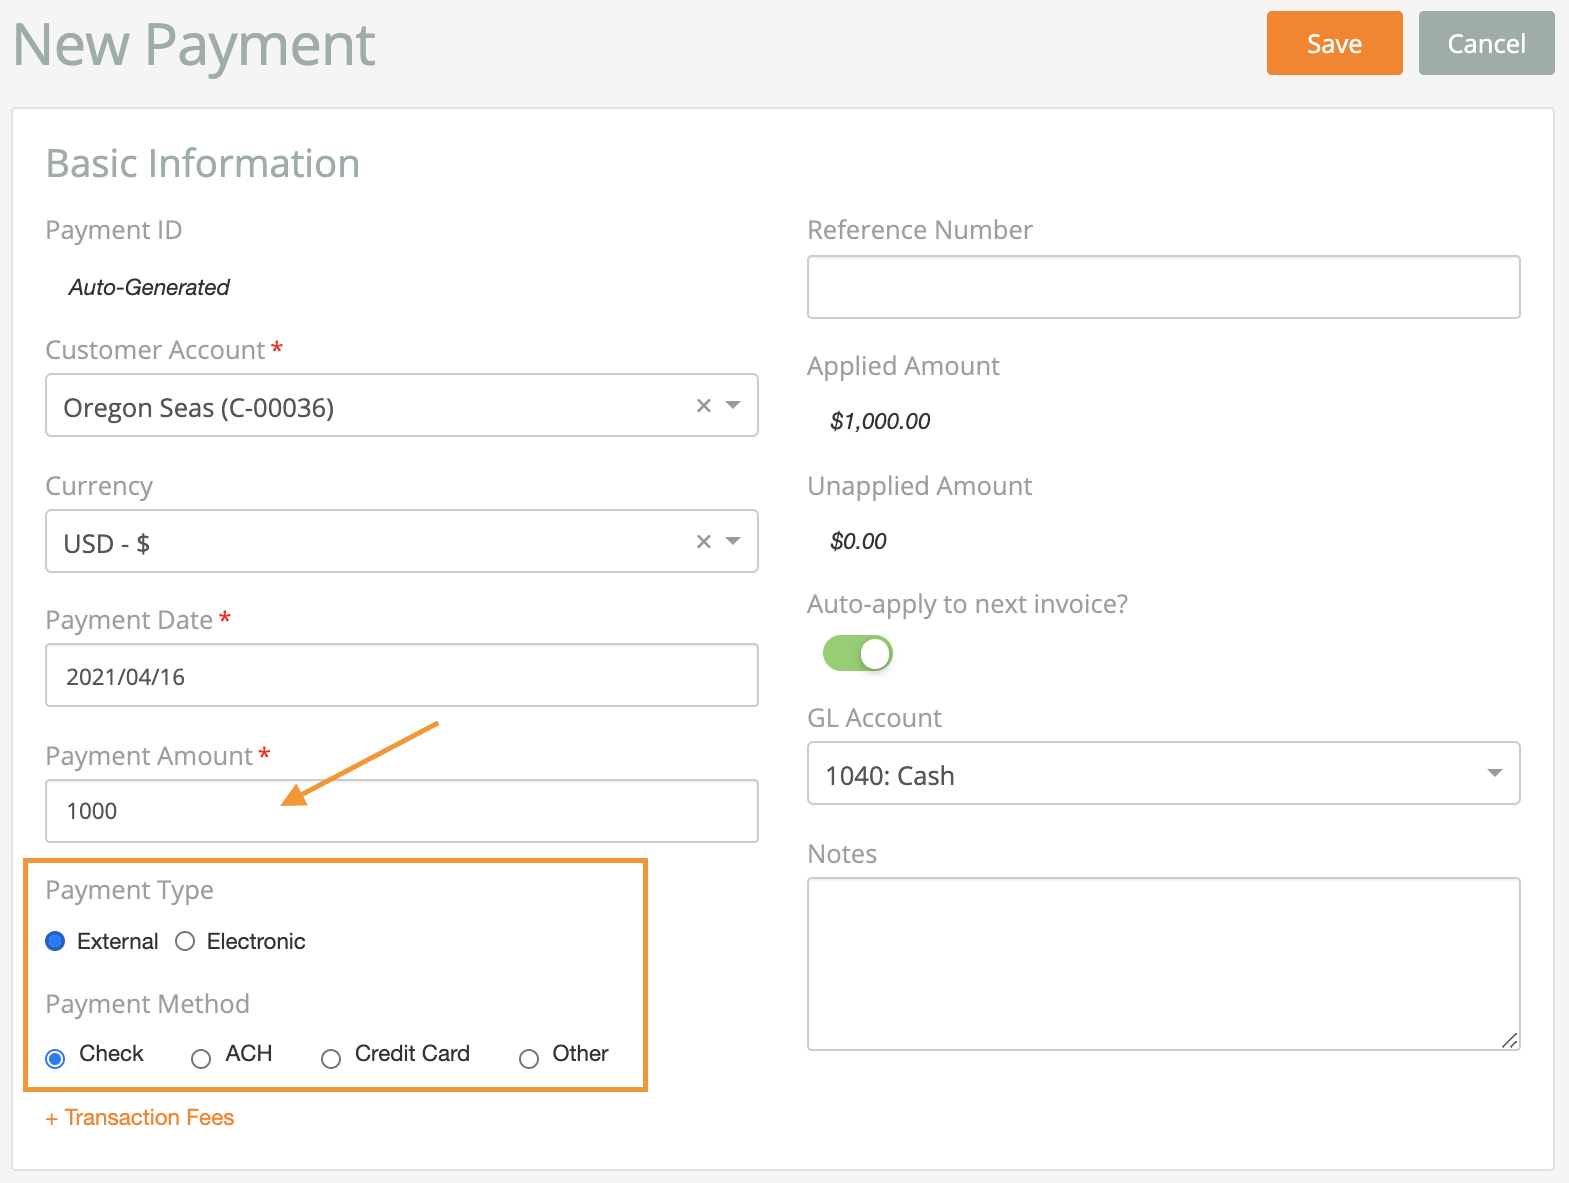This screenshot has height=1183, width=1569.
Task: Click the Oregon Seas (C-00036) value
Action: coord(199,407)
